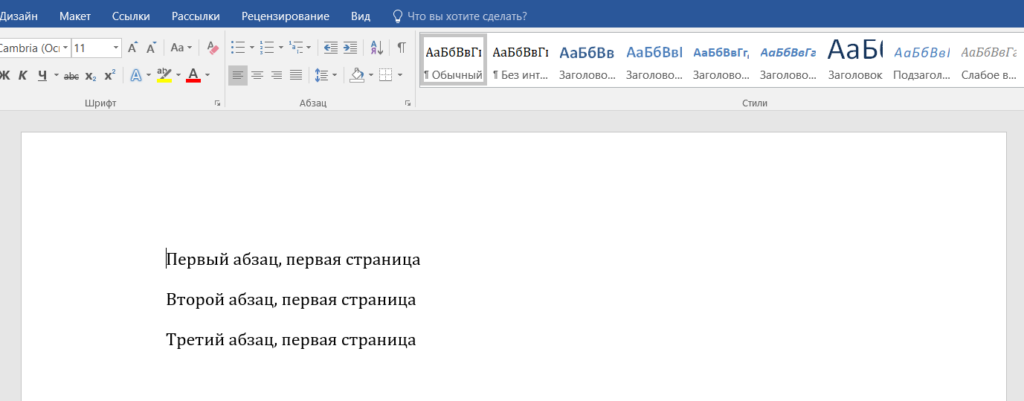Image resolution: width=1024 pixels, height=401 pixels.
Task: Click the line 'Первый абзац, первая страница'
Action: [293, 259]
